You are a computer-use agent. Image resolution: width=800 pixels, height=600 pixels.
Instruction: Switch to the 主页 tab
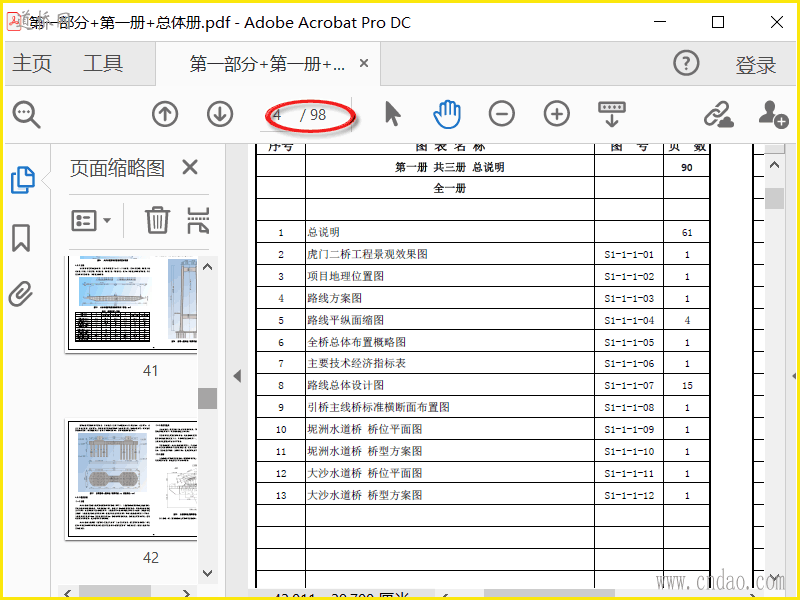(x=32, y=64)
